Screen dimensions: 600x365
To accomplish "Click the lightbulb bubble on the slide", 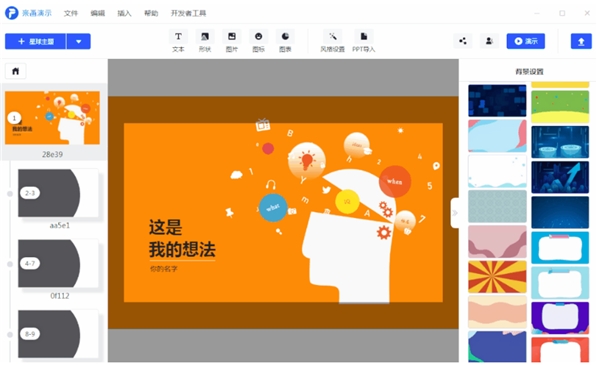I will [307, 161].
